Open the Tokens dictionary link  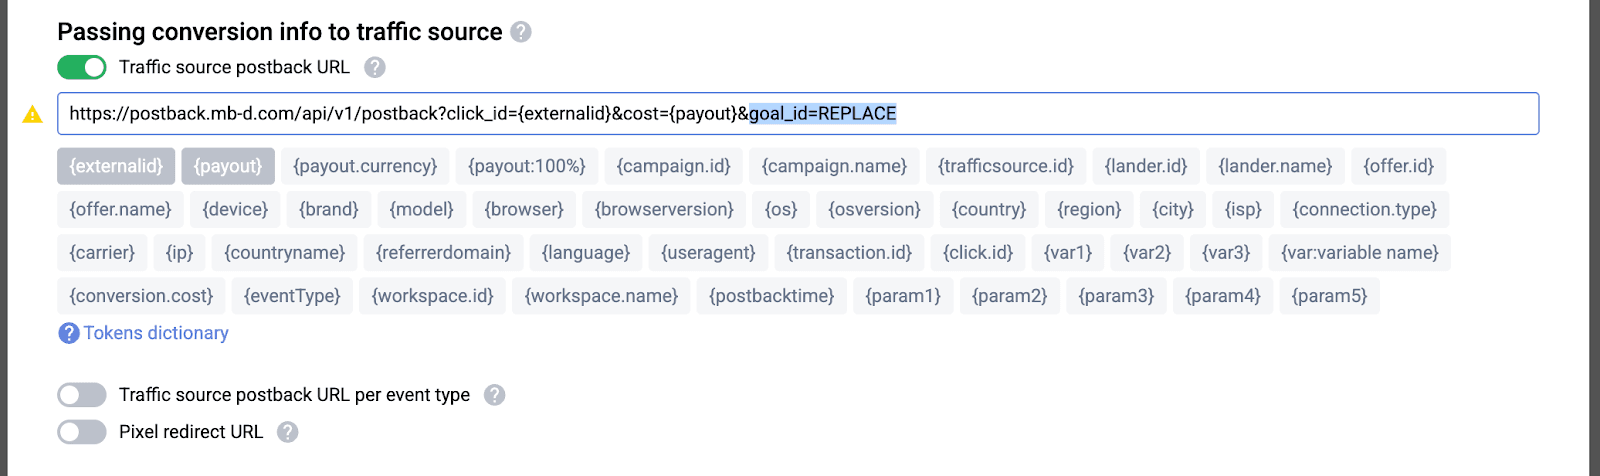point(156,333)
